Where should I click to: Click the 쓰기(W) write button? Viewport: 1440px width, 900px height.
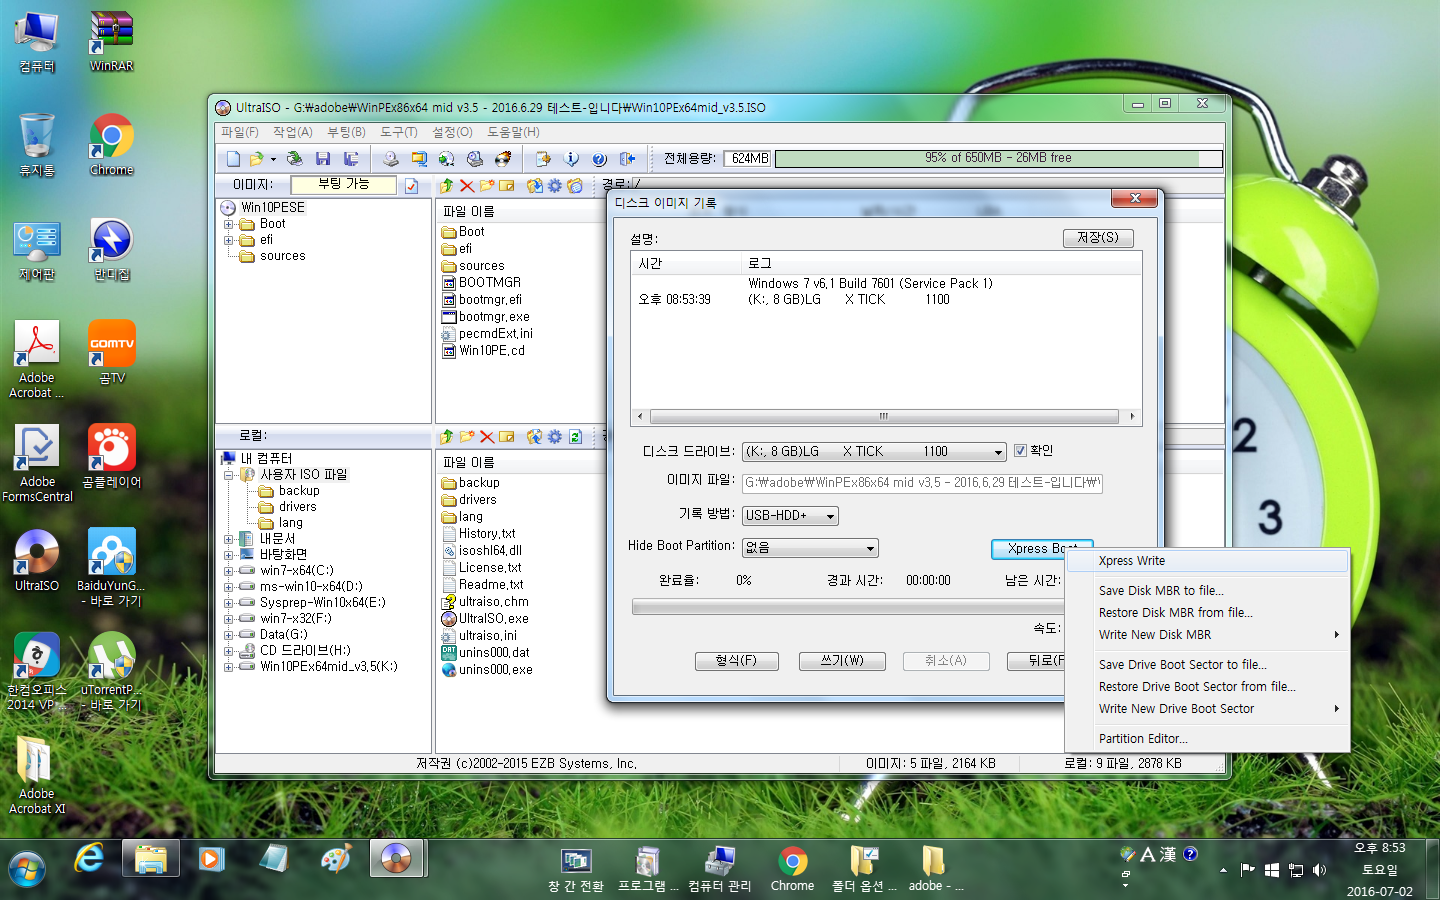(842, 661)
